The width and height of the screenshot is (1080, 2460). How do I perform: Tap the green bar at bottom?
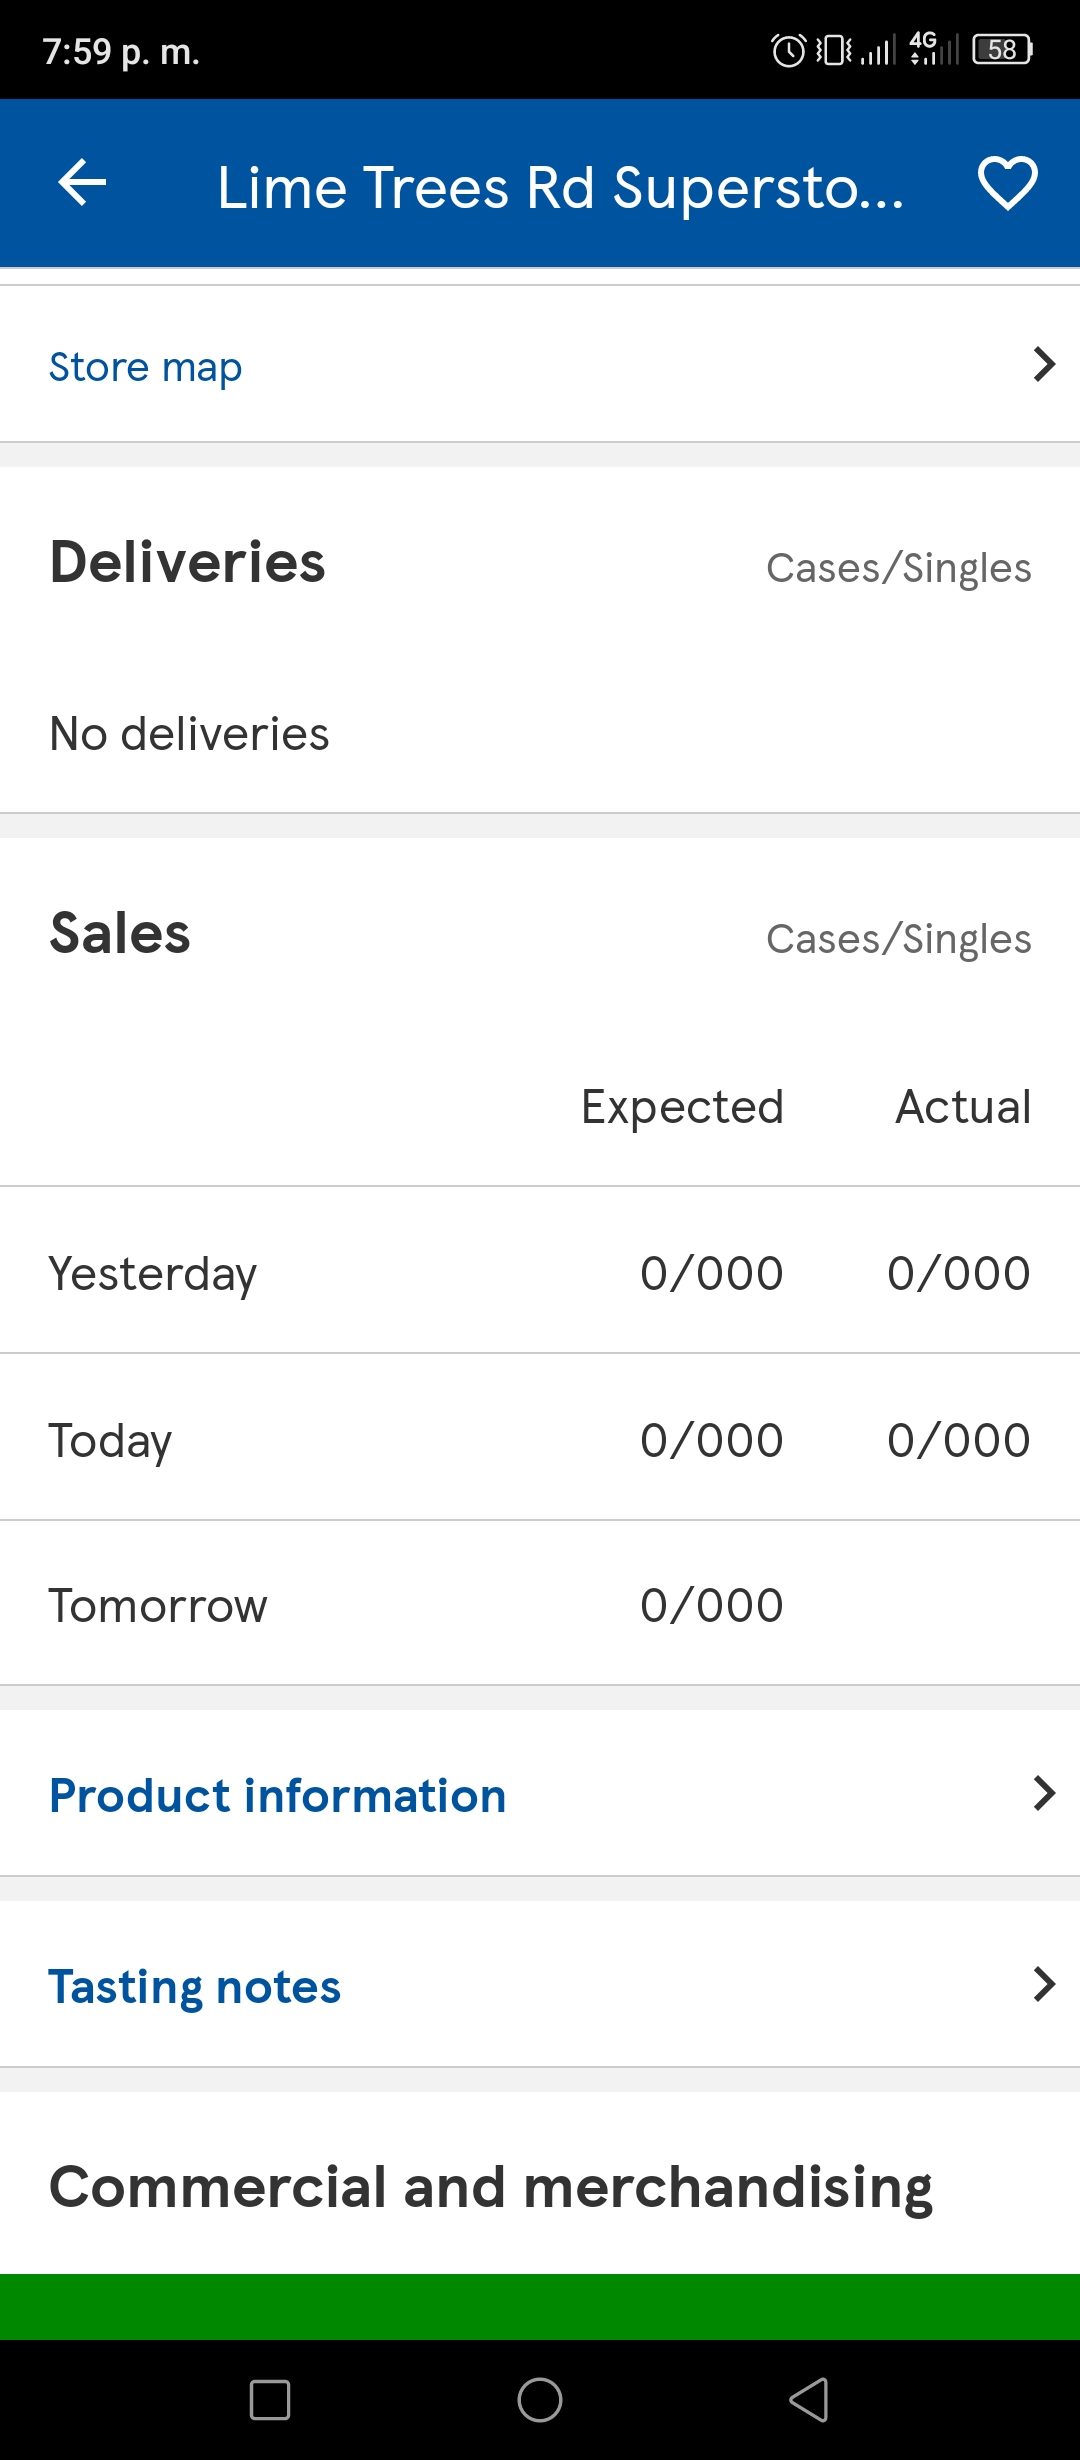[540, 2307]
